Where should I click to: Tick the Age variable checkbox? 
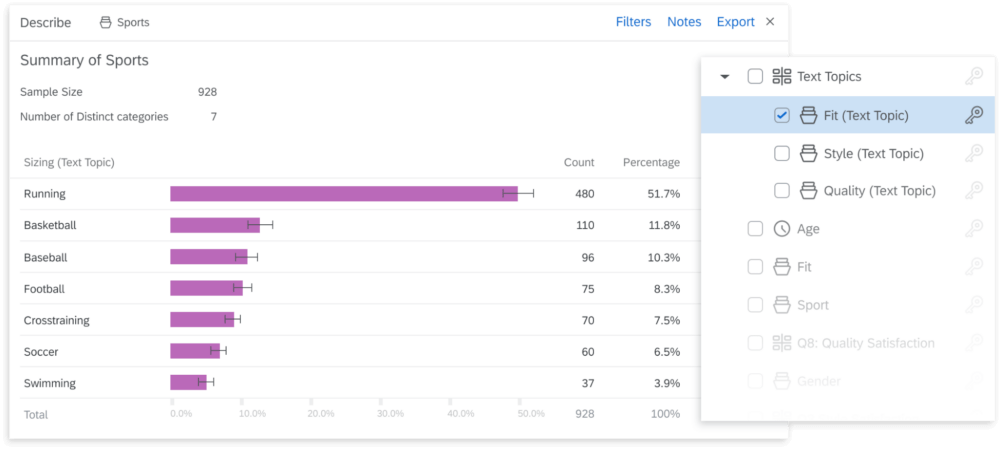pyautogui.click(x=755, y=229)
